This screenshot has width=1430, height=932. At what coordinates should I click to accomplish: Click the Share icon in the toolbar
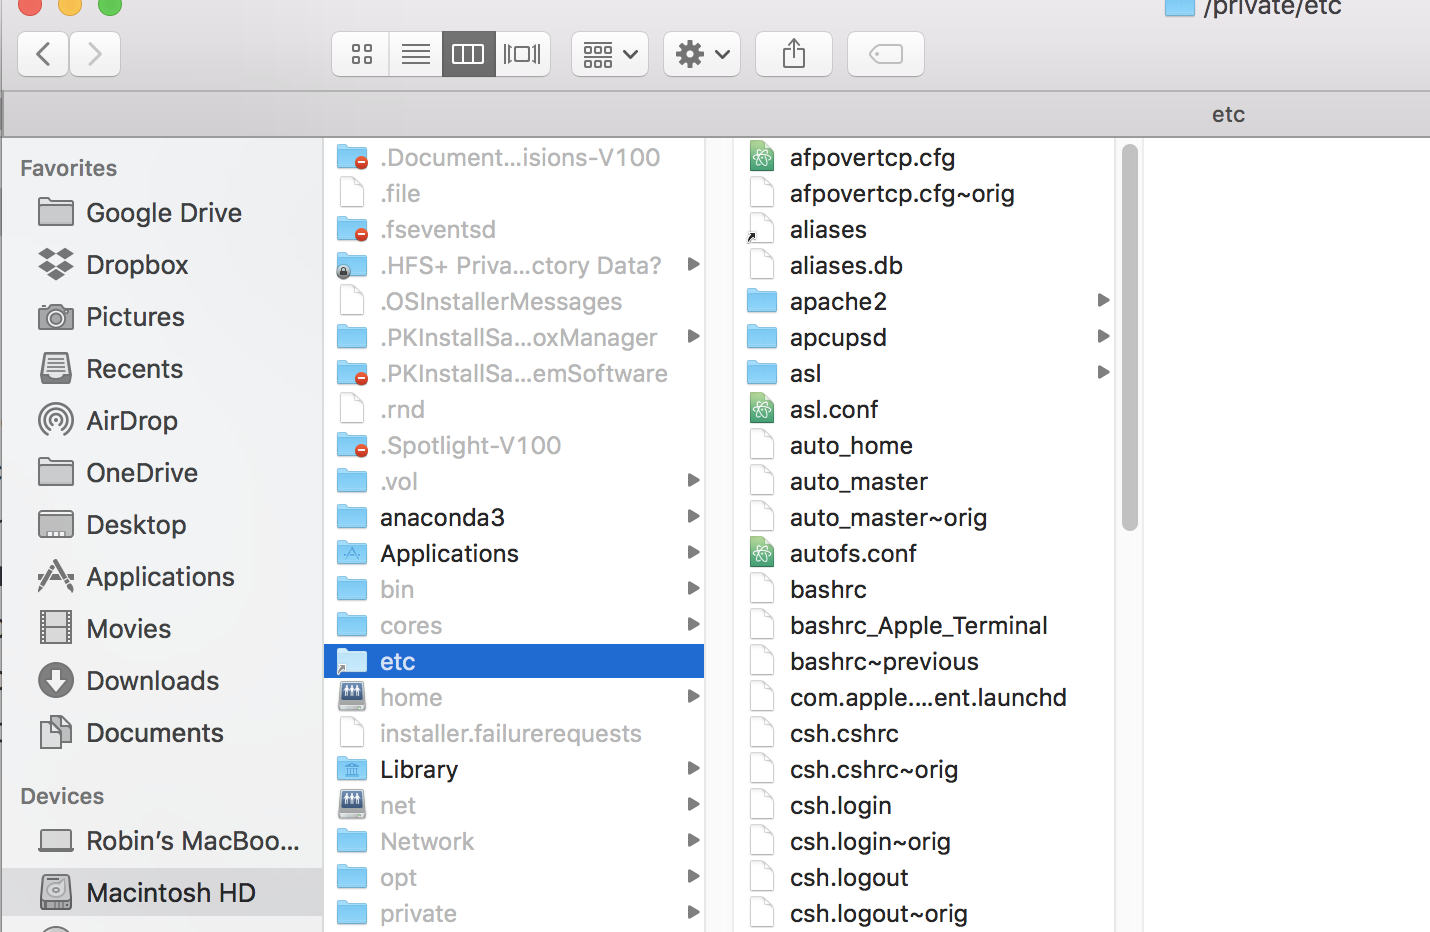click(x=793, y=53)
